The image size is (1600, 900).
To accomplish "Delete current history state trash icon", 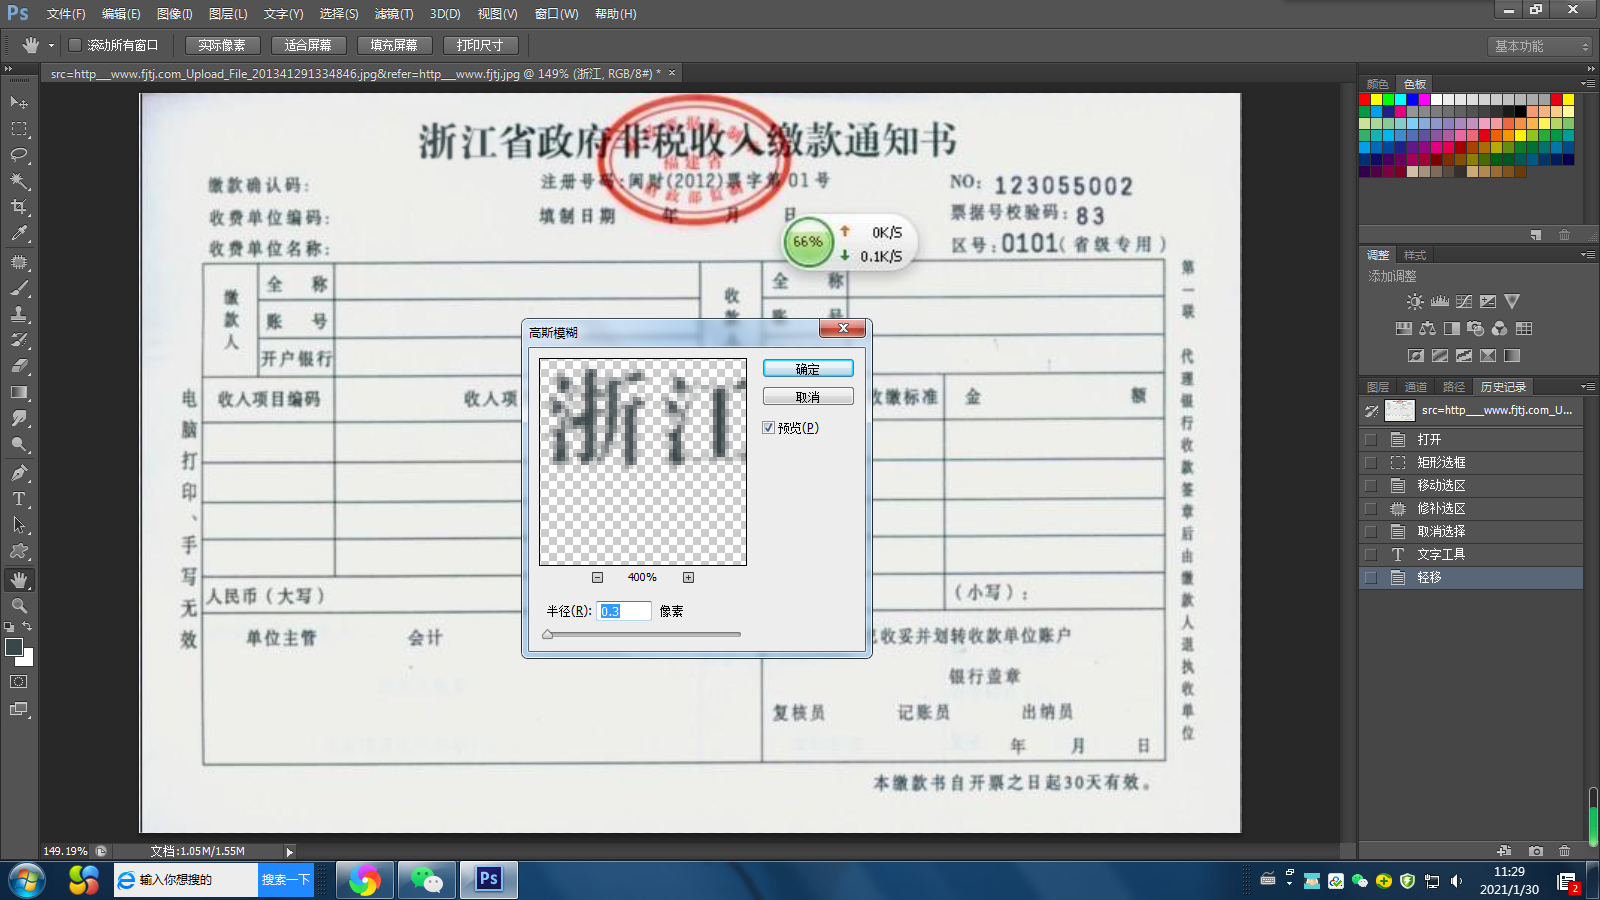I will pos(1565,851).
